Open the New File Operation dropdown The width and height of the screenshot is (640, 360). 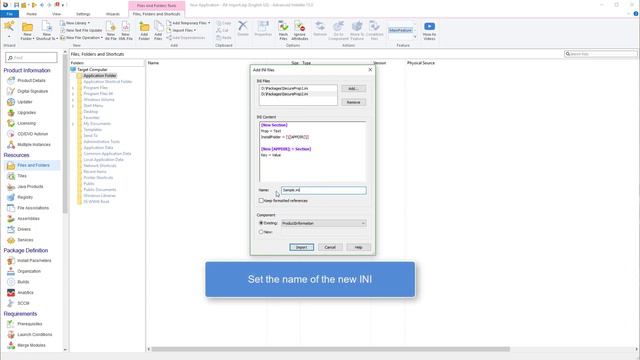(81, 38)
